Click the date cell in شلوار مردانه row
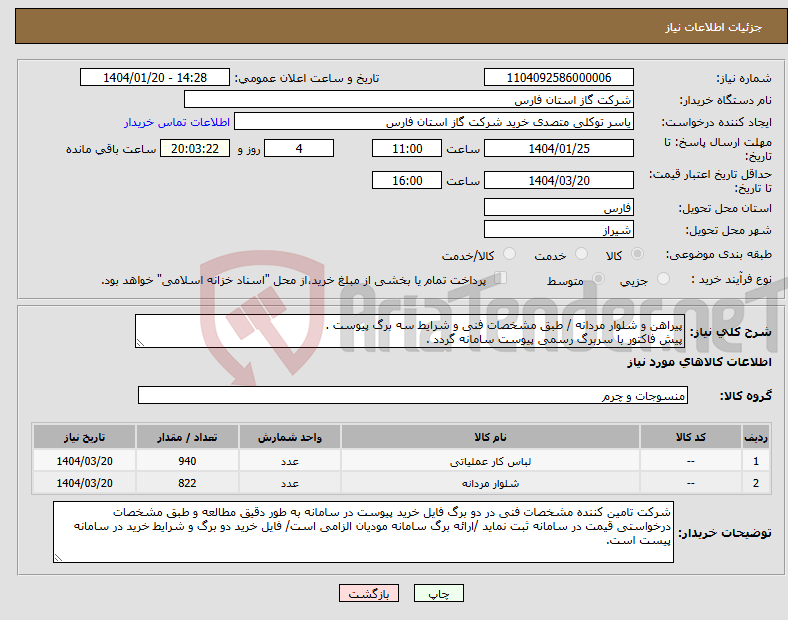 pos(84,483)
